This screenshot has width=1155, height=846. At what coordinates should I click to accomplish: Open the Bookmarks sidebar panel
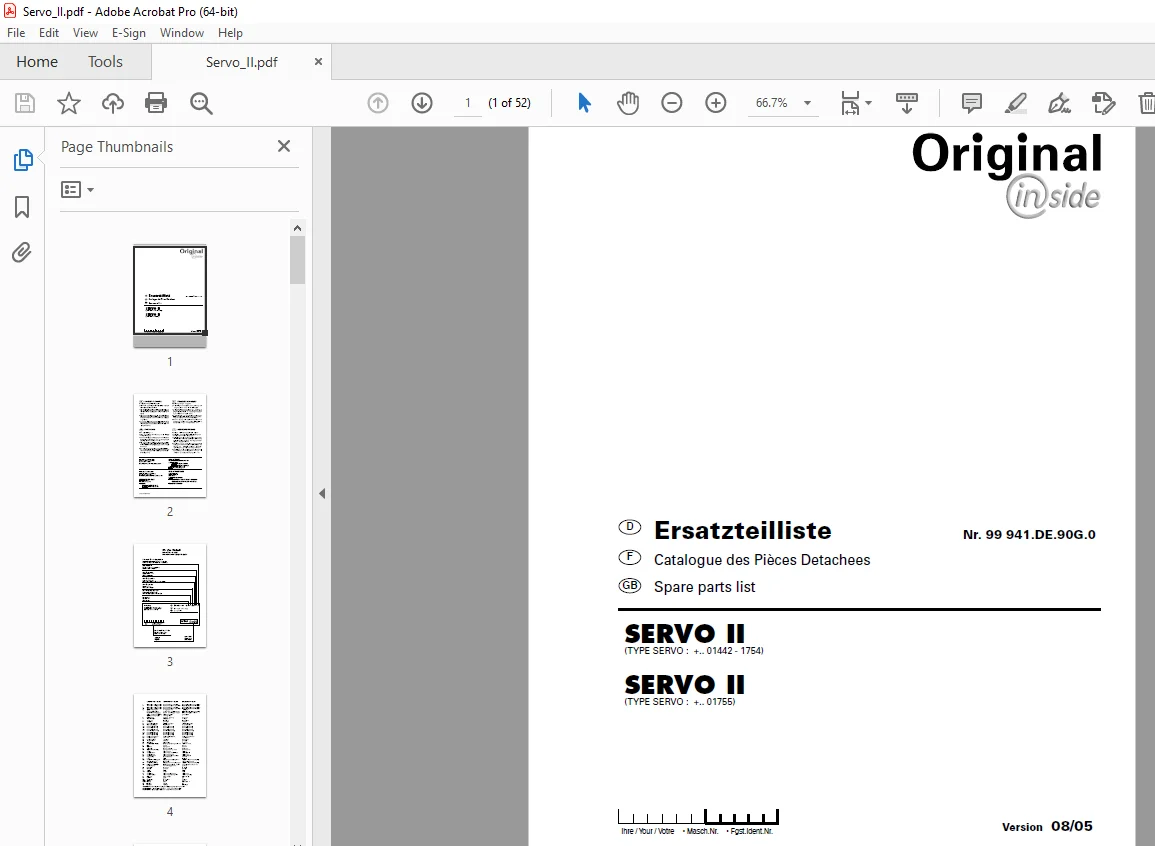tap(22, 207)
